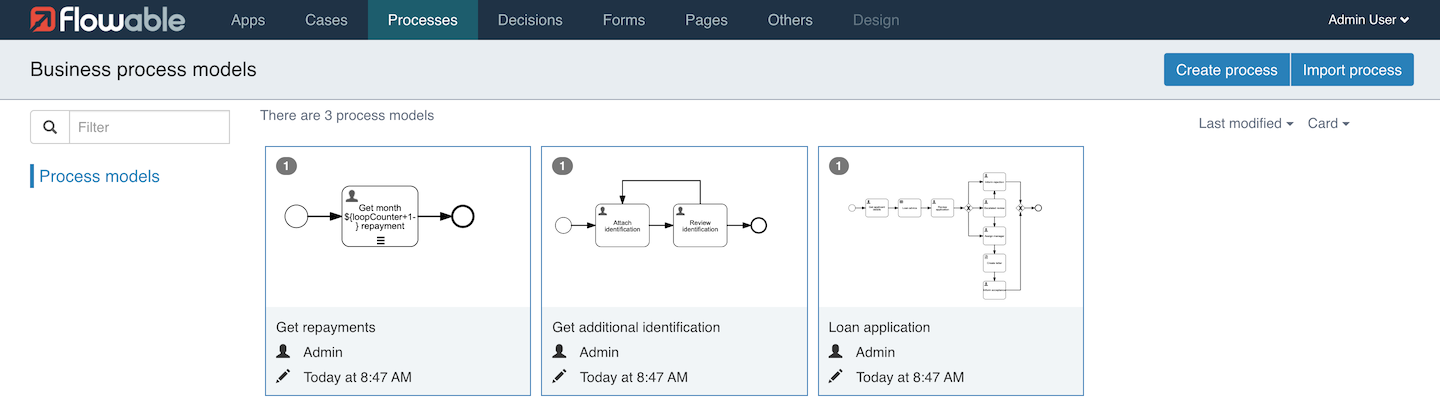Click version badge on Loan application card
This screenshot has height=410, width=1440.
click(x=839, y=166)
